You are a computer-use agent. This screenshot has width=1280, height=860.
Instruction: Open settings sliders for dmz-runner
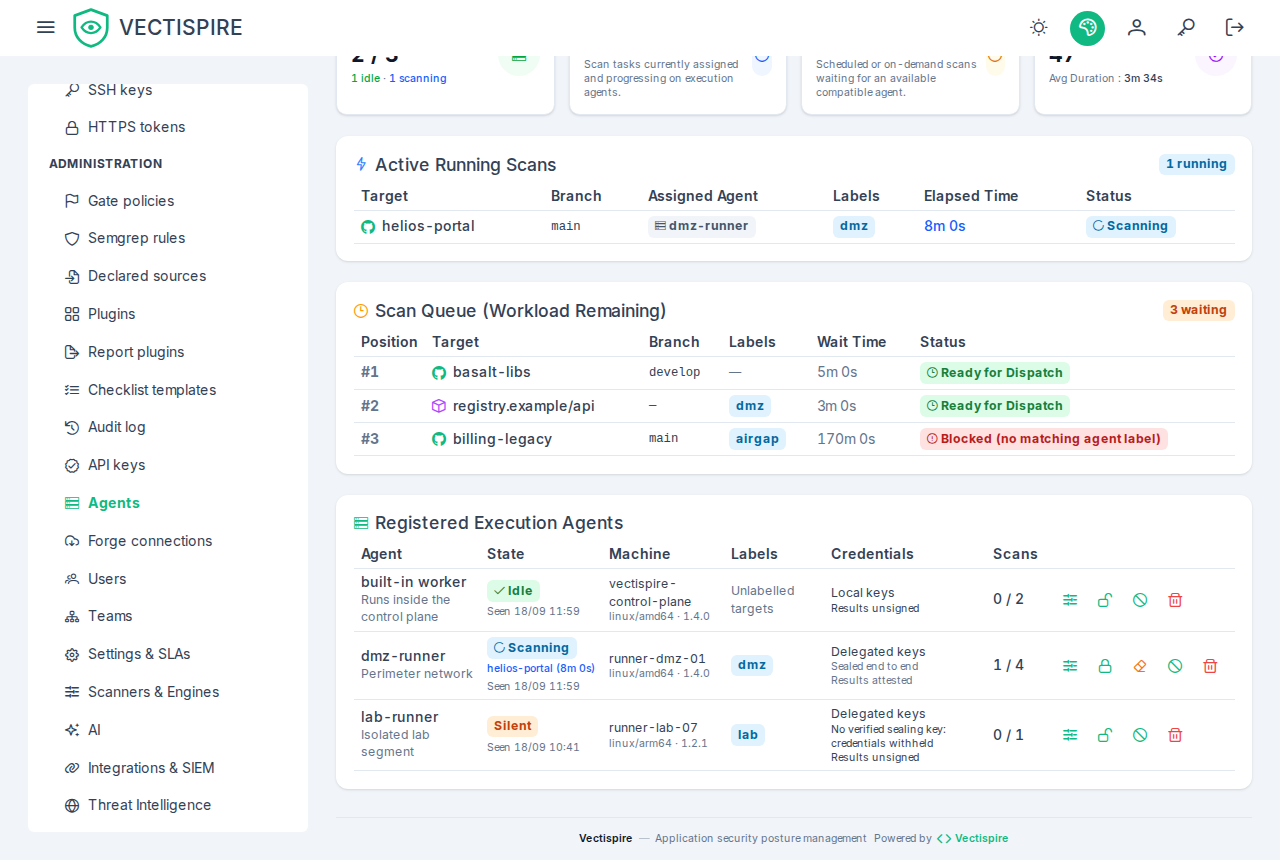[1070, 666]
